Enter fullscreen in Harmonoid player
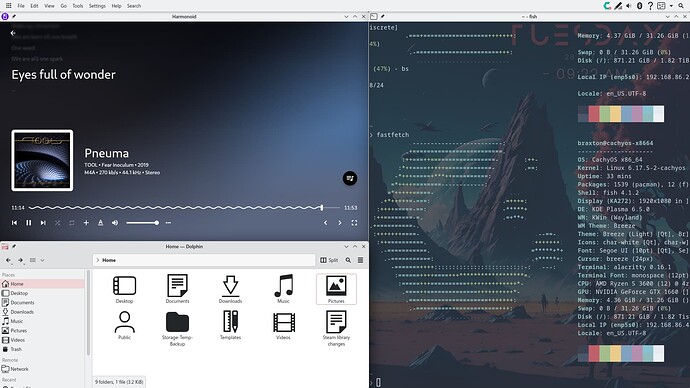The height and width of the screenshot is (388, 690). pyautogui.click(x=354, y=223)
